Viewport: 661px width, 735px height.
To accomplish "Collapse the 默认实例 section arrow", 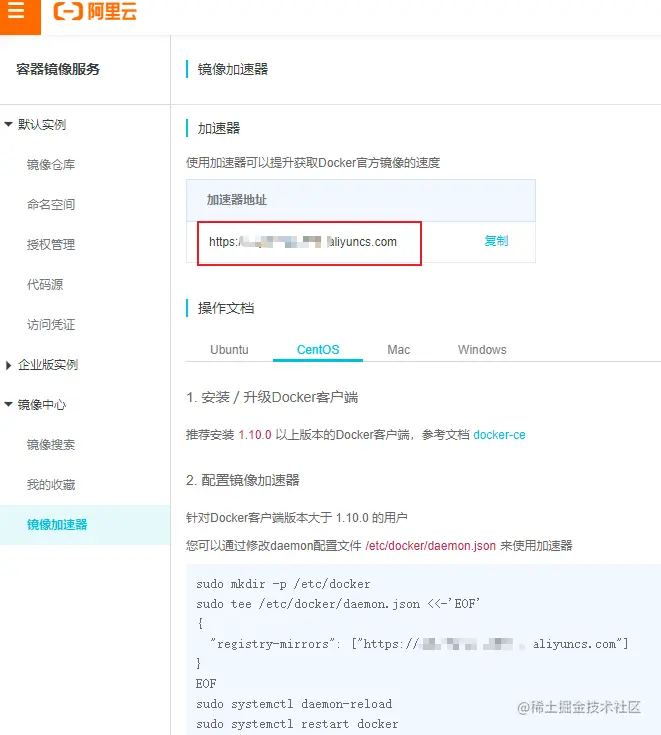I will click(x=8, y=124).
